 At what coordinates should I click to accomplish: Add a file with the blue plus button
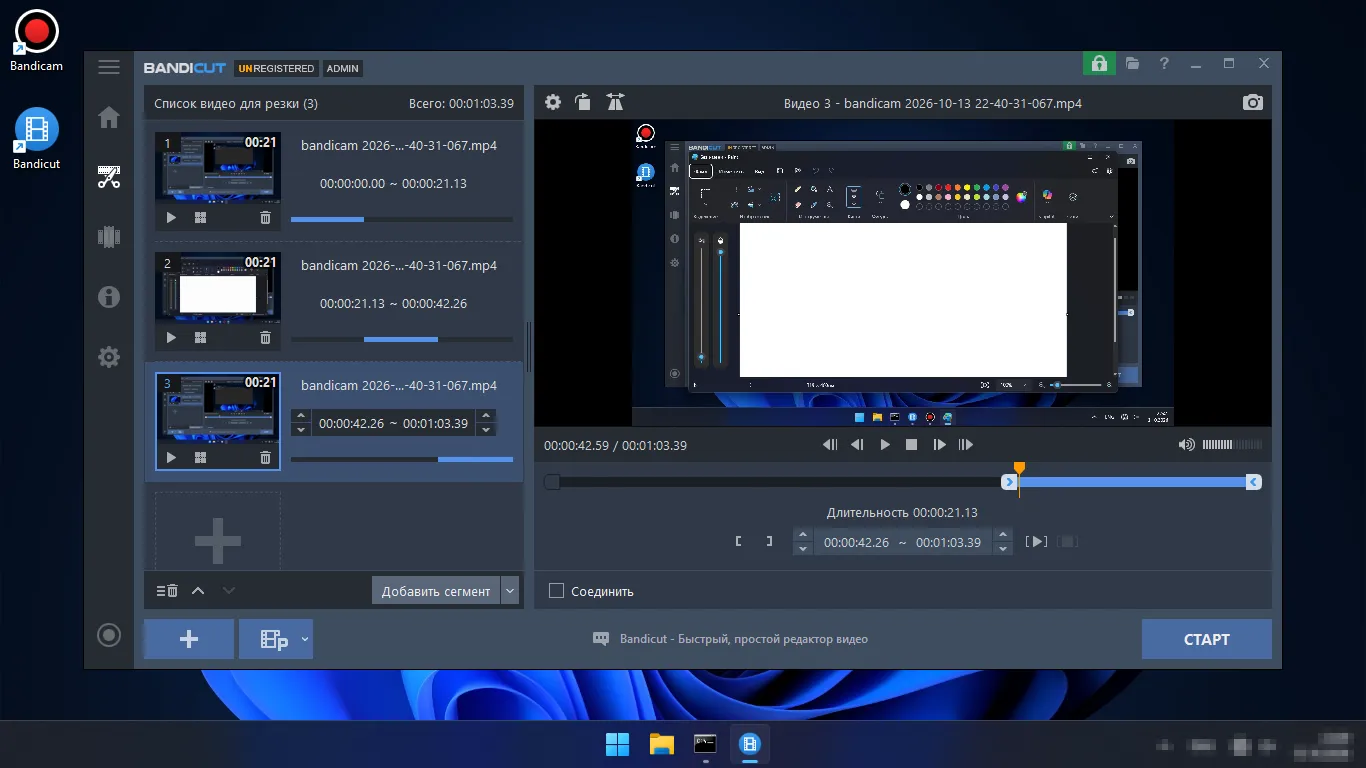point(189,639)
